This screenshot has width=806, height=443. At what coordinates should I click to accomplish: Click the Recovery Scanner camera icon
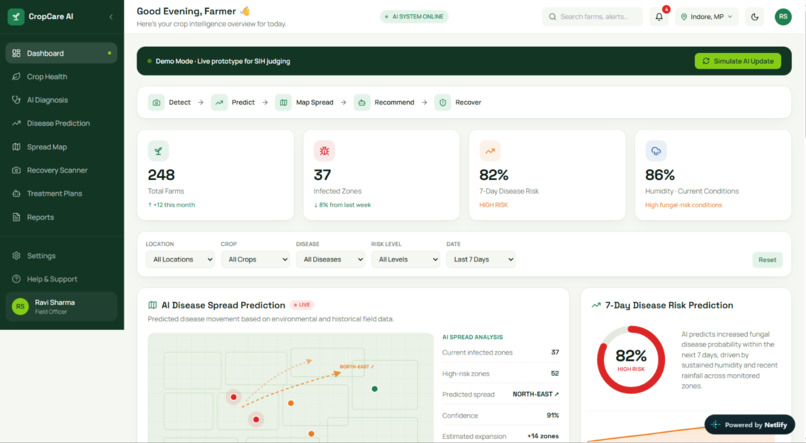pyautogui.click(x=16, y=170)
